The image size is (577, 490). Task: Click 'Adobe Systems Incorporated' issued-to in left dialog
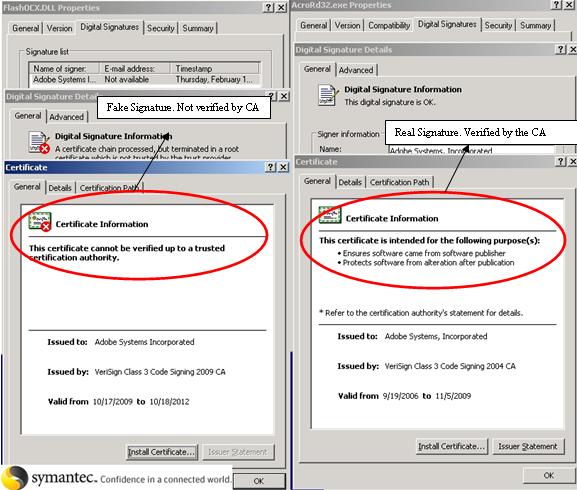tap(144, 342)
